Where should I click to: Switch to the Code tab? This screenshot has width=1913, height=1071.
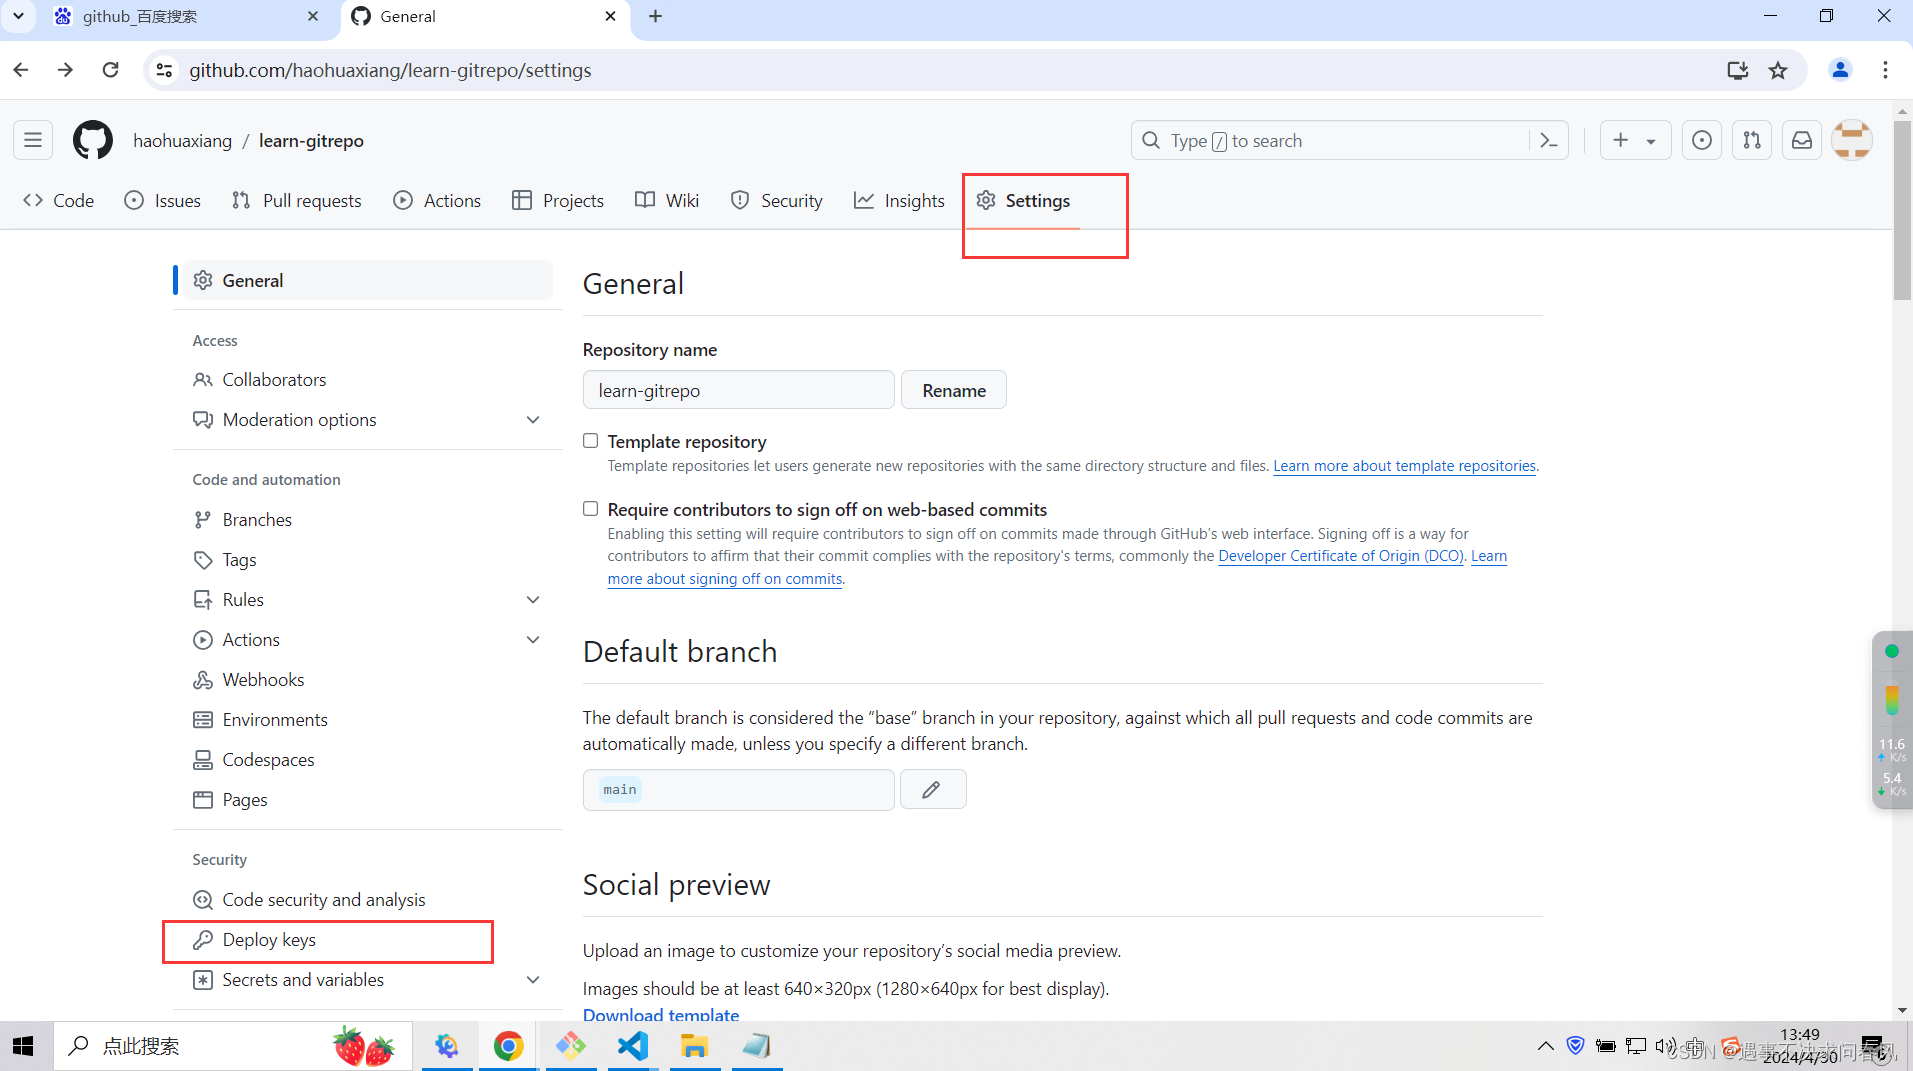pos(59,200)
